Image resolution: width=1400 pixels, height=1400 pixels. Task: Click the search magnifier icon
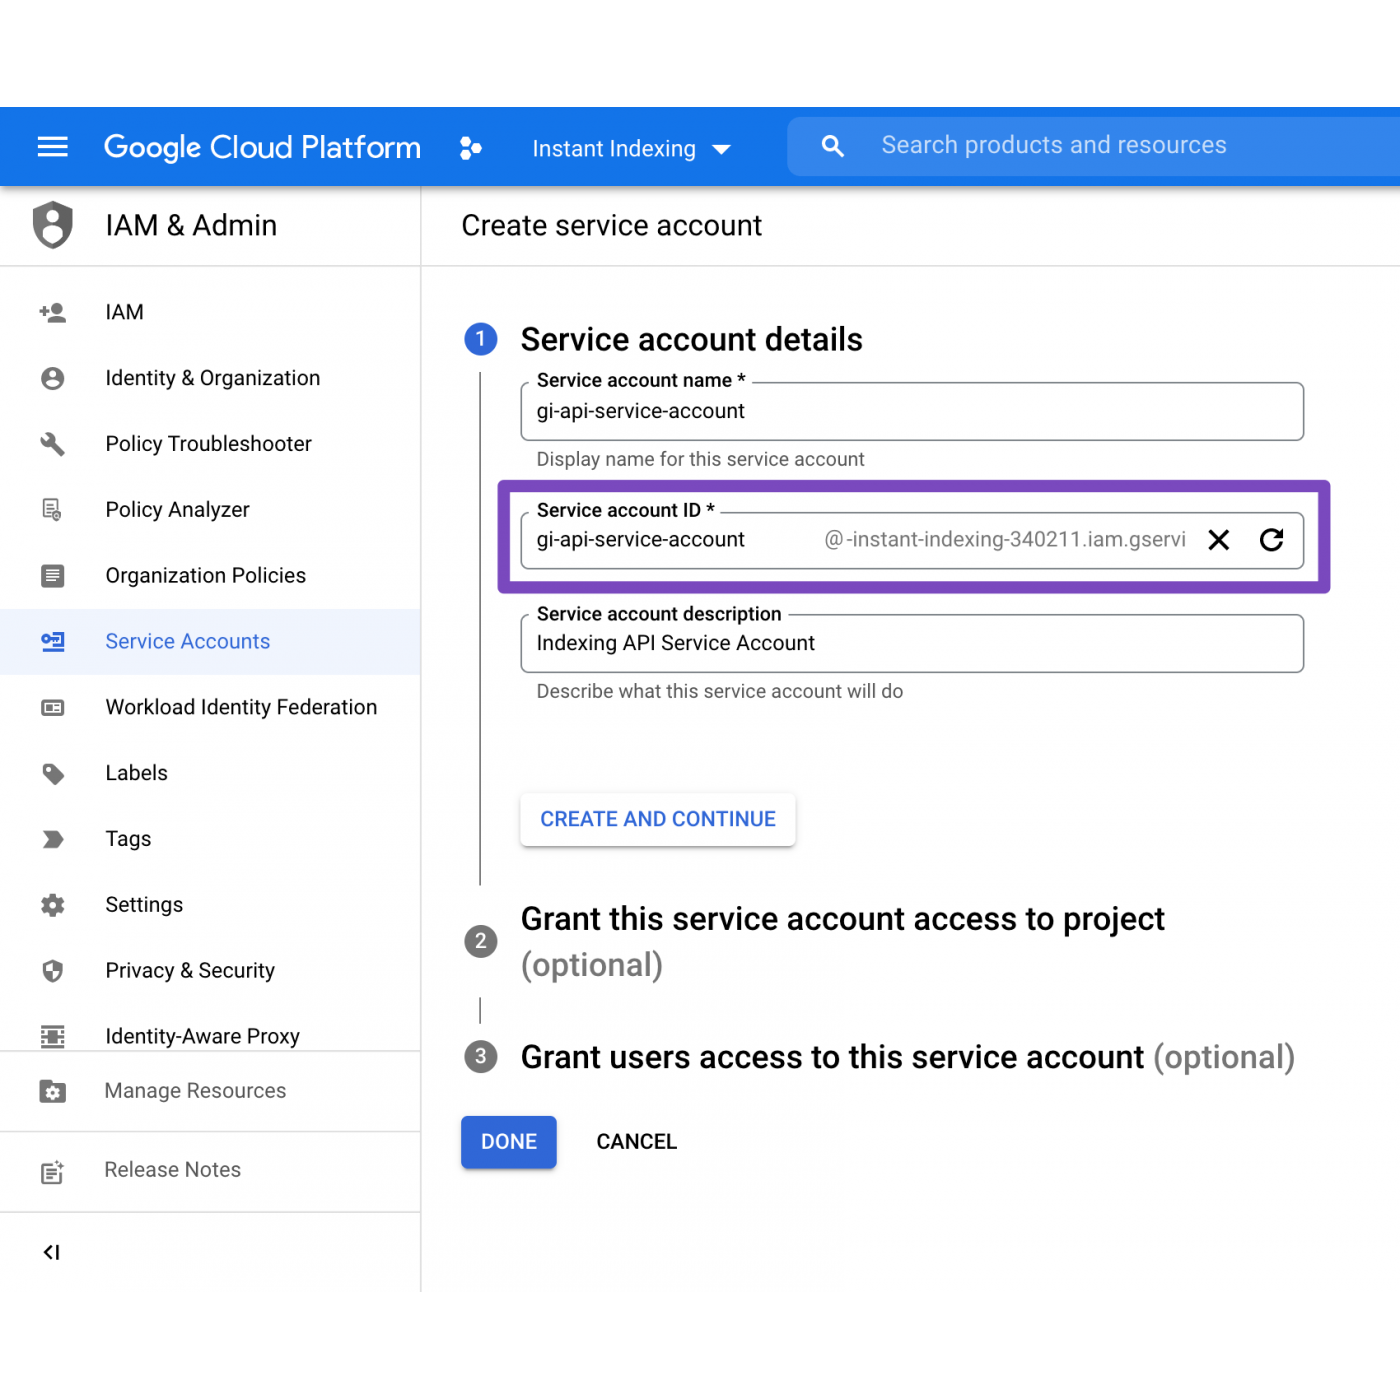point(832,146)
